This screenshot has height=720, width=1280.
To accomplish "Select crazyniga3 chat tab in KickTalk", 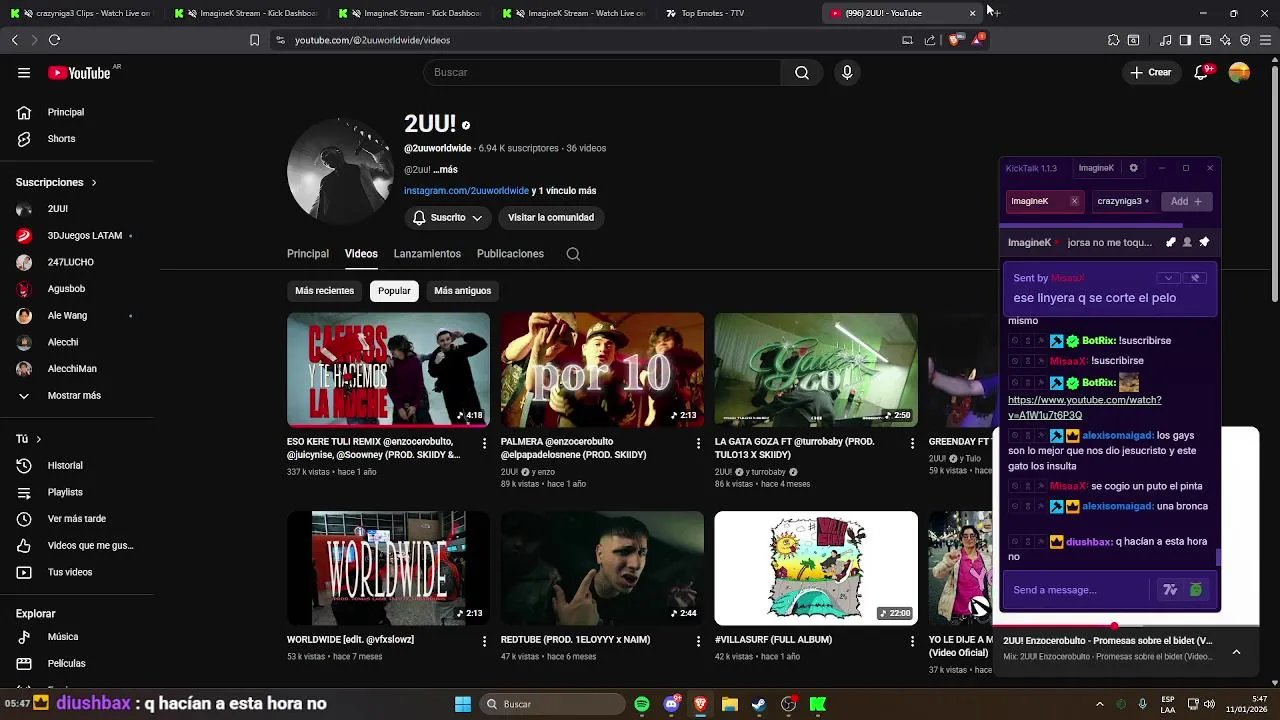I will point(1126,201).
